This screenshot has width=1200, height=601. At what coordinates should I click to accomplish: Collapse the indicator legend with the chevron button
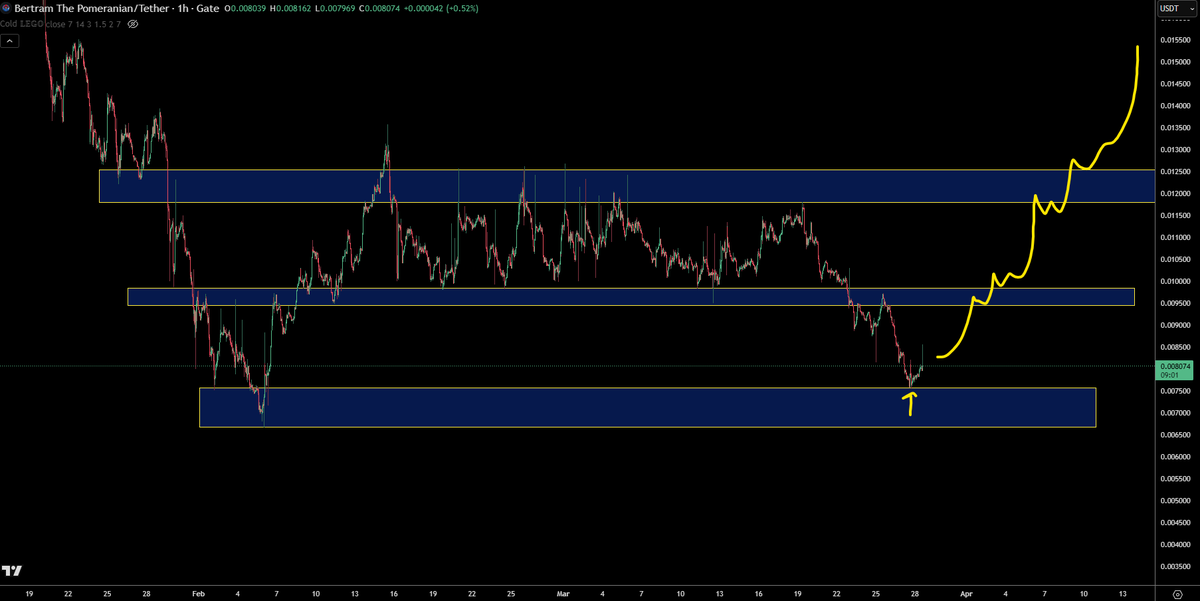(10, 41)
